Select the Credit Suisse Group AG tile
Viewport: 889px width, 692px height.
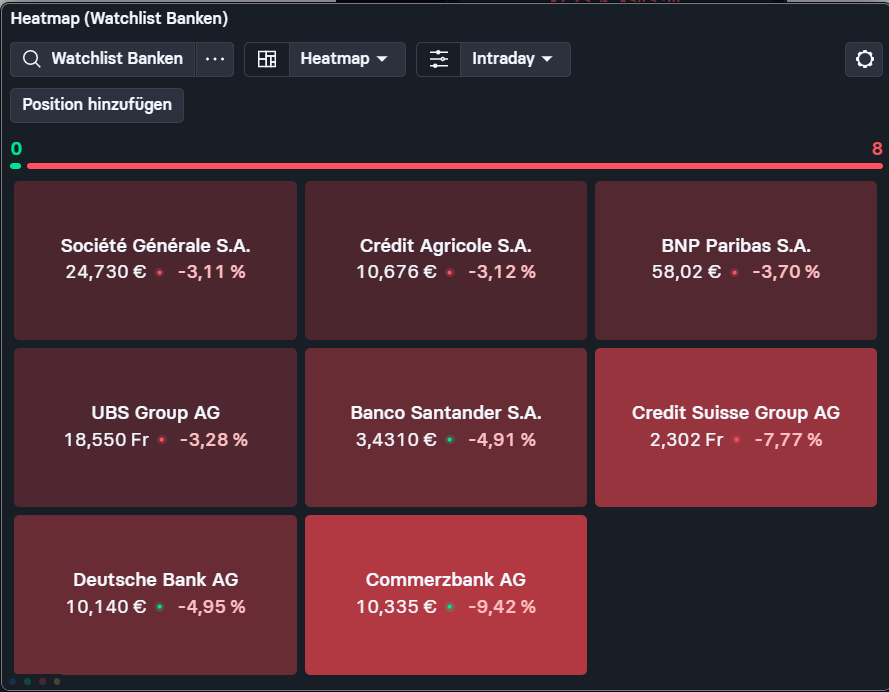point(736,427)
